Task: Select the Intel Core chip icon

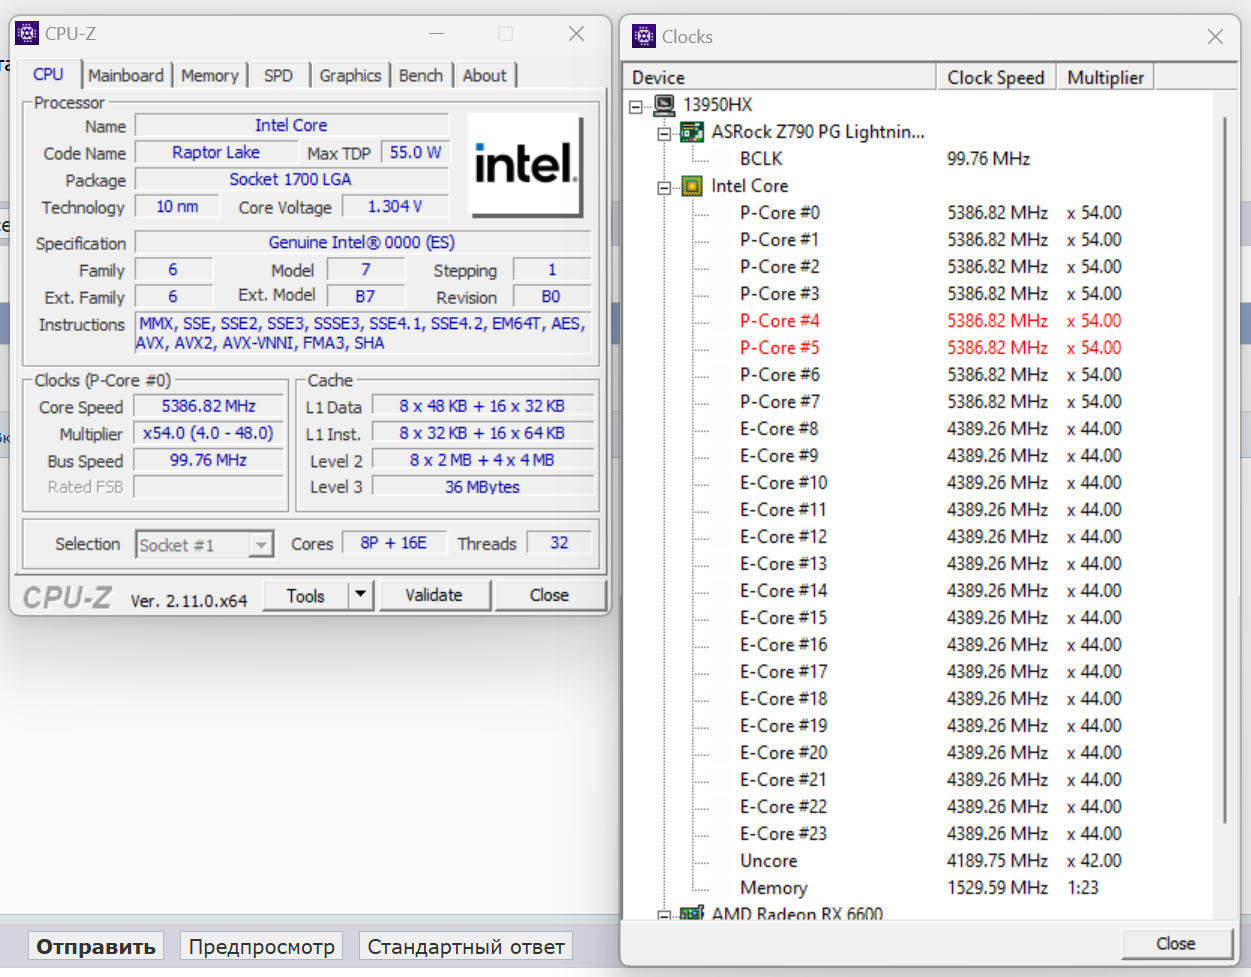Action: (x=691, y=186)
